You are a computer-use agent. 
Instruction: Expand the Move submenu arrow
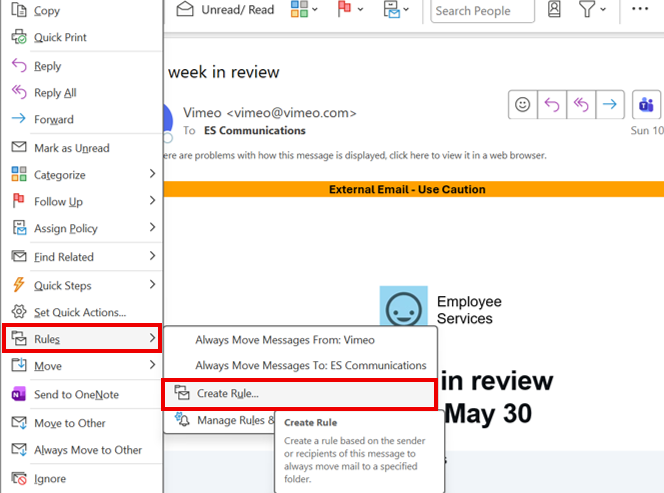tap(152, 365)
